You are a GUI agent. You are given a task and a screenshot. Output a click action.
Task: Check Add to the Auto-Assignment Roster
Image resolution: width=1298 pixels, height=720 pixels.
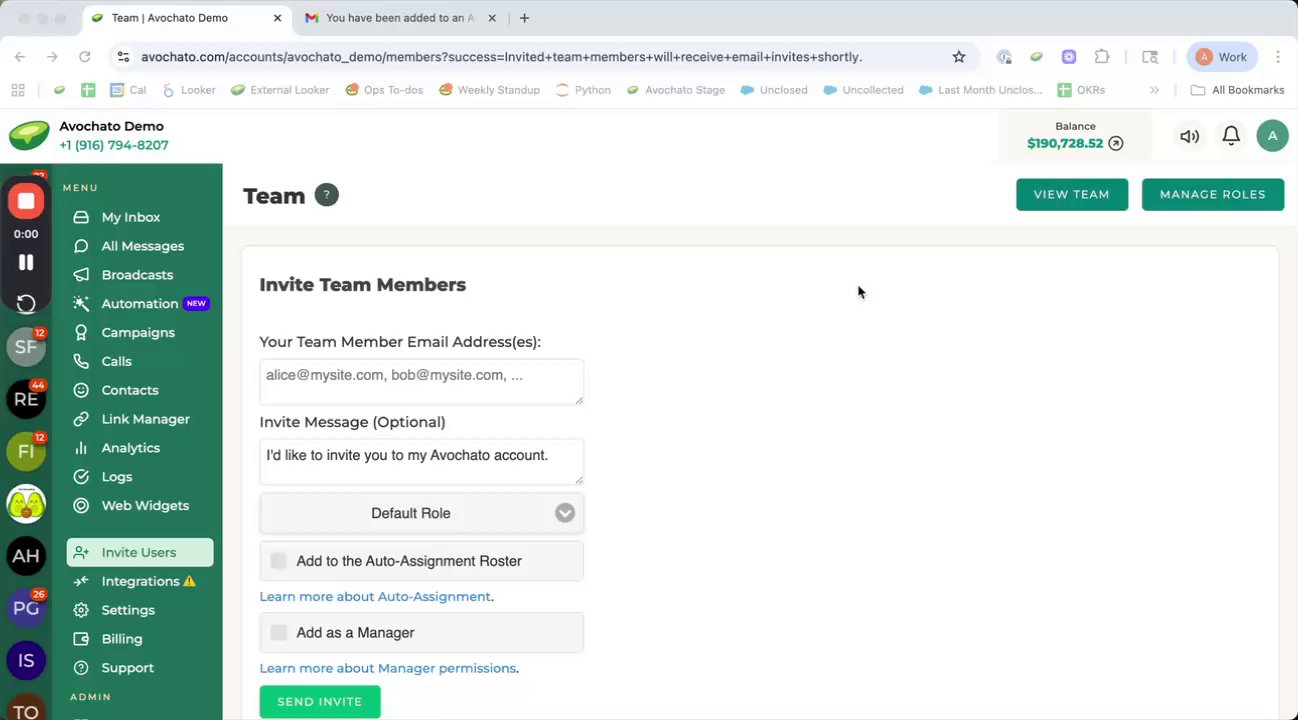pyautogui.click(x=278, y=561)
